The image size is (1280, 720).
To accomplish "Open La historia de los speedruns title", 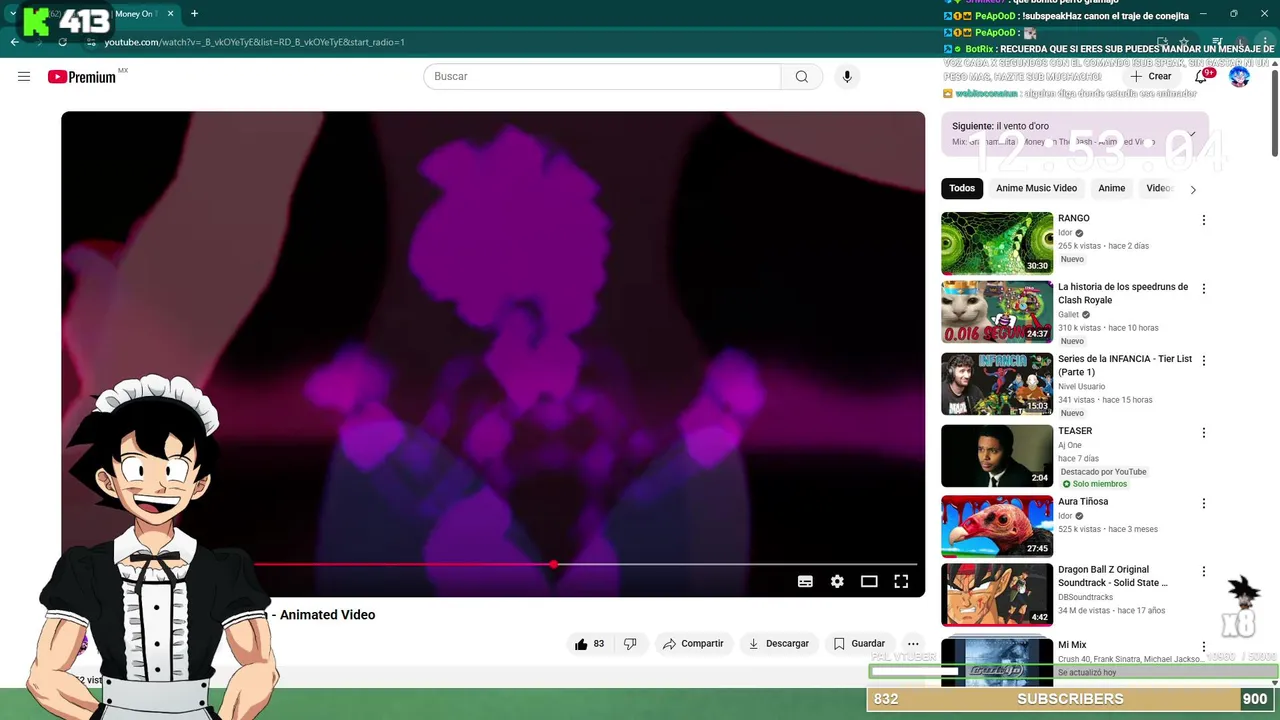I will click(1123, 293).
